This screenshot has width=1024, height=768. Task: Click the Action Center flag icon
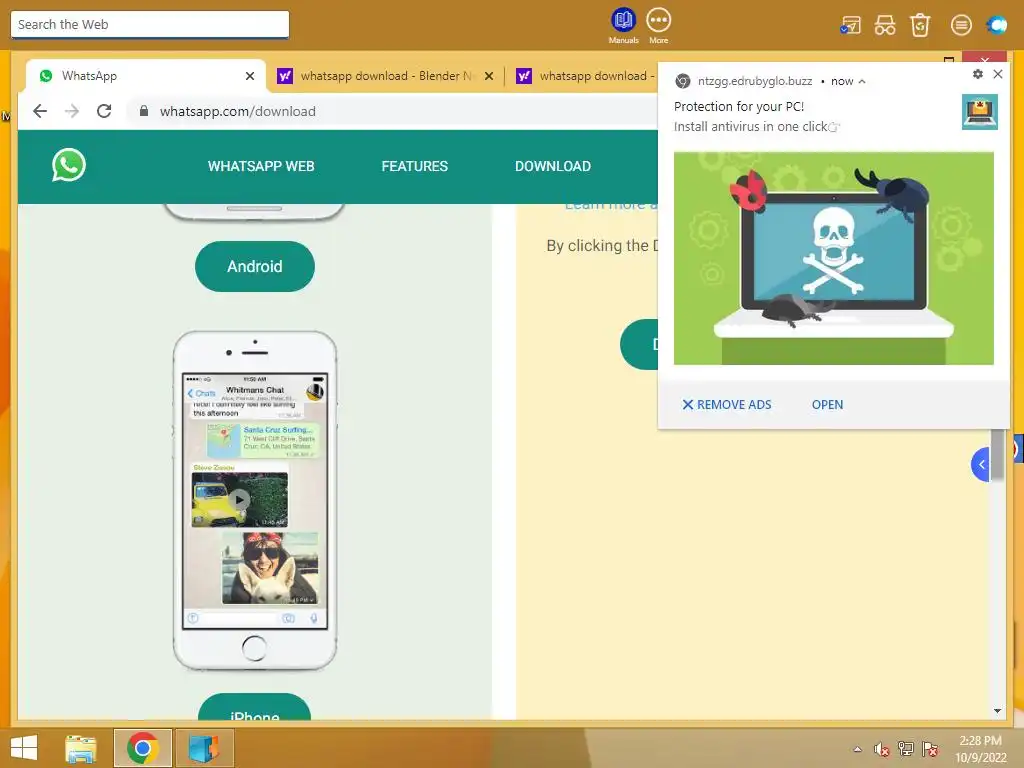pos(930,749)
